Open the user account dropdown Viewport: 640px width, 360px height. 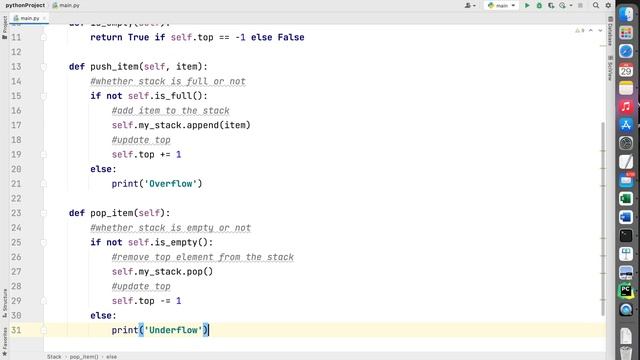point(470,6)
